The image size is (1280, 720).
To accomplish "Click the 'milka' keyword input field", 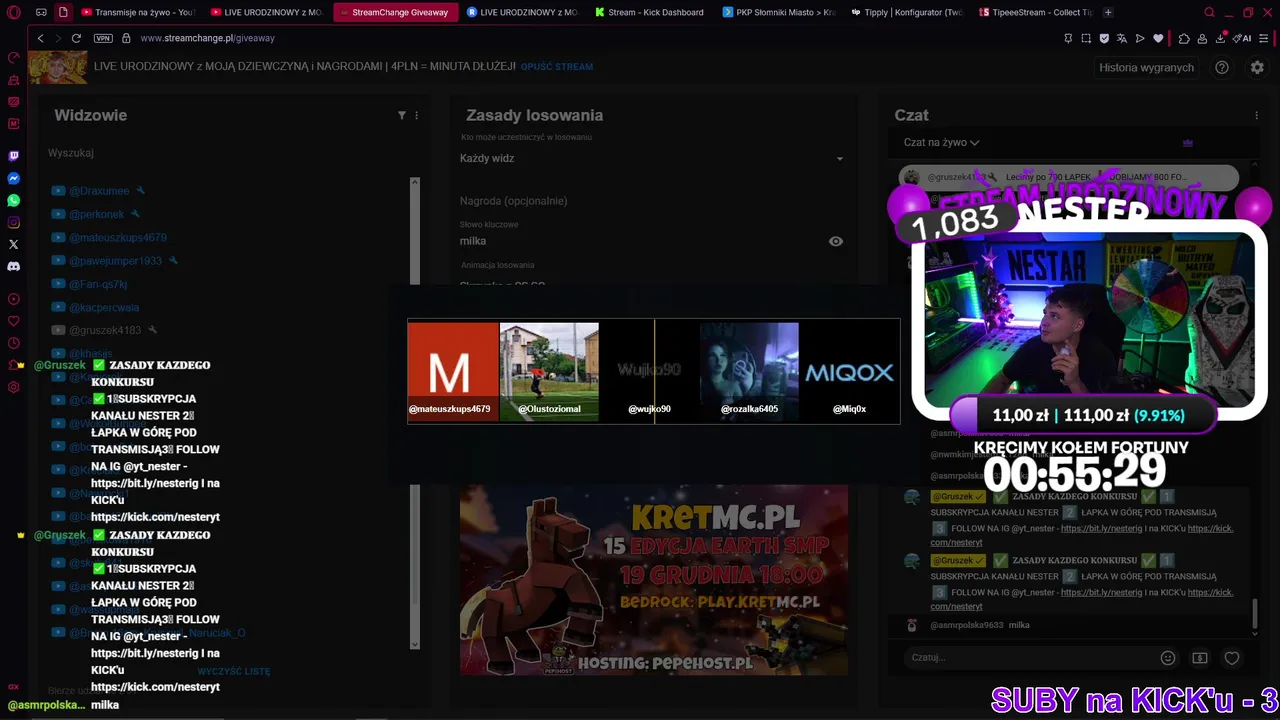I will coord(640,241).
